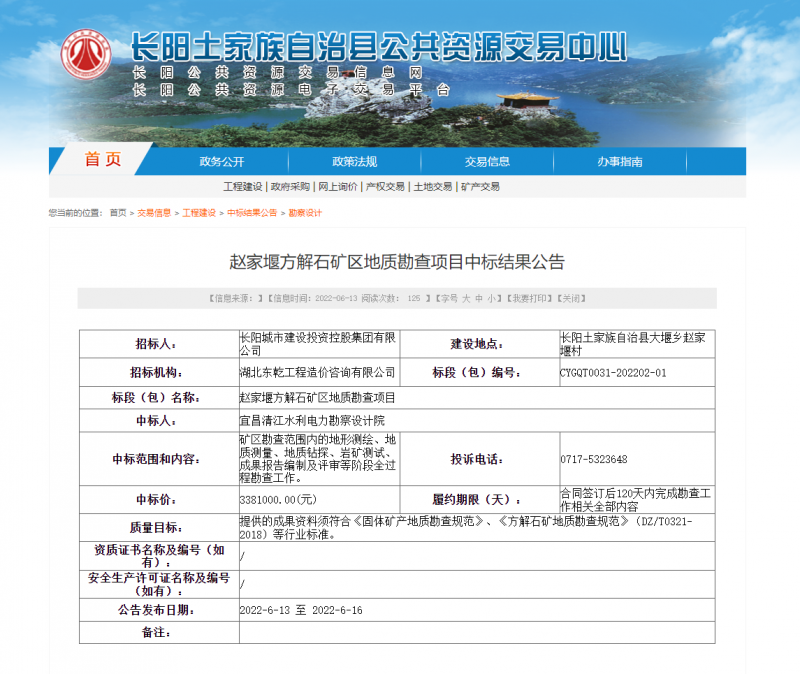Click 勘察设计 in the breadcrumb
Screen dimensions: 800x674
[305, 213]
